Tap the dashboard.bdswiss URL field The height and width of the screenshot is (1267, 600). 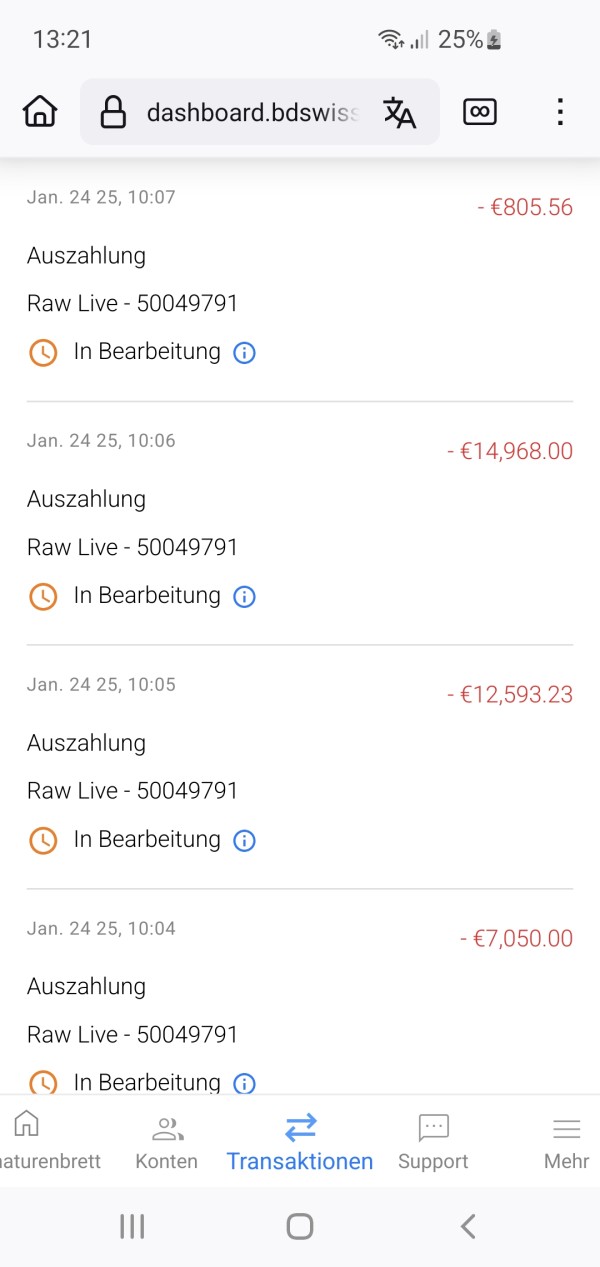pos(250,113)
